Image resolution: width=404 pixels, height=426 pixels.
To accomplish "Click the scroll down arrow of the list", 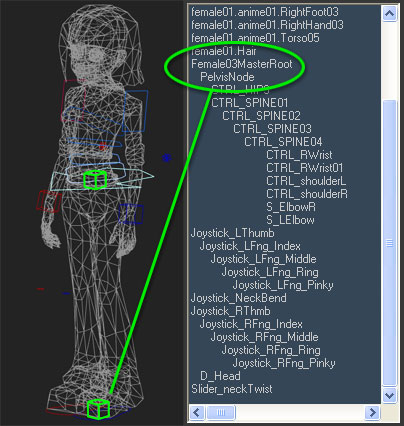I will pyautogui.click(x=389, y=395).
